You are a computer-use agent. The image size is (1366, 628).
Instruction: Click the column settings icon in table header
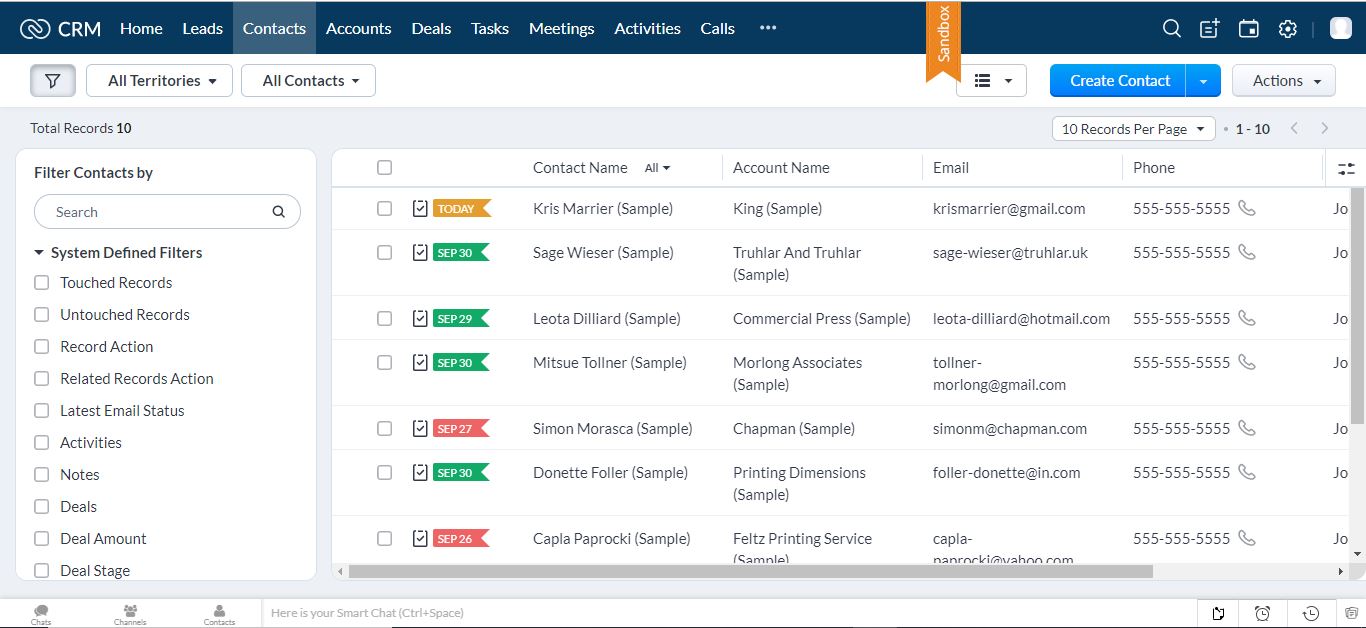(x=1346, y=169)
